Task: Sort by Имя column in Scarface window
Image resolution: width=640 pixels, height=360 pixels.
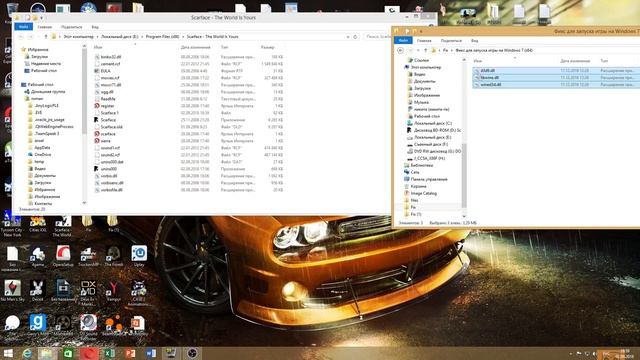Action: click(x=98, y=47)
